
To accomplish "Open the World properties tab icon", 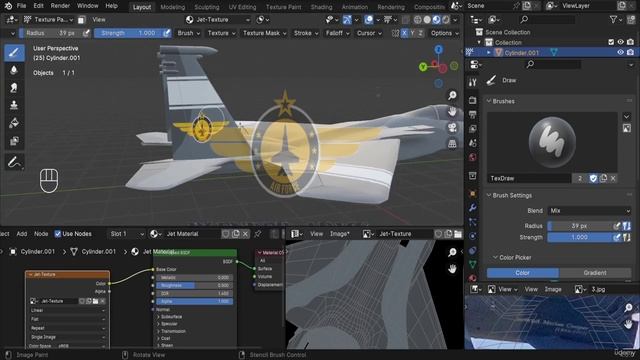I will click(x=473, y=157).
